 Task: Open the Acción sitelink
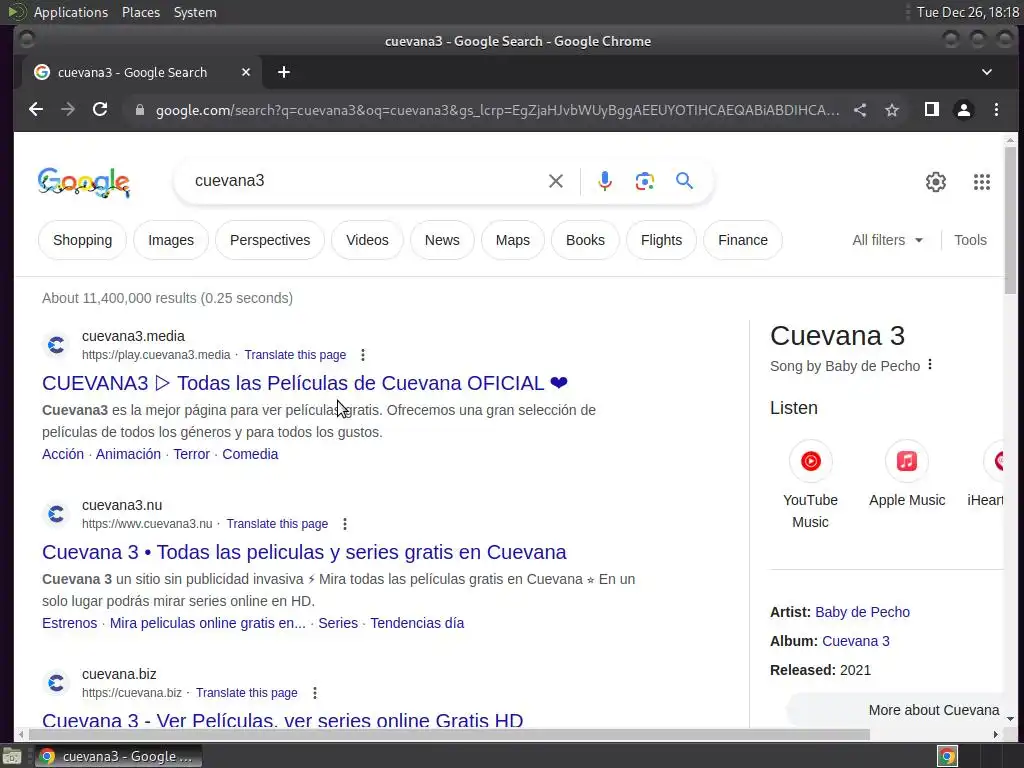pos(63,455)
